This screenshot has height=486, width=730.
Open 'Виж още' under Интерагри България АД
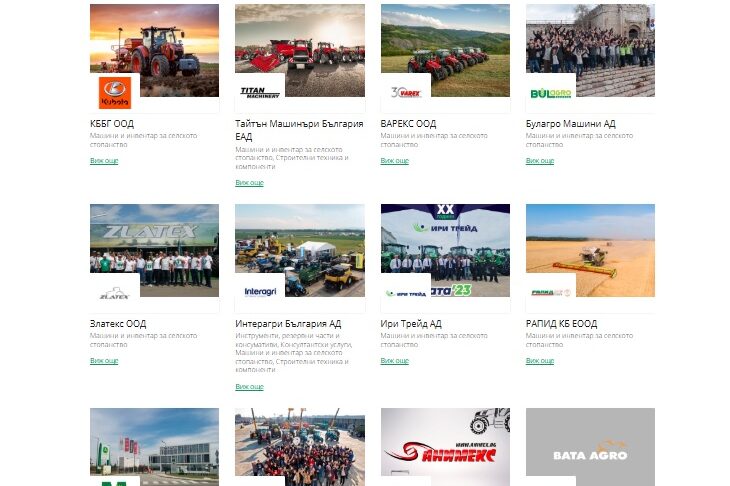click(x=249, y=386)
